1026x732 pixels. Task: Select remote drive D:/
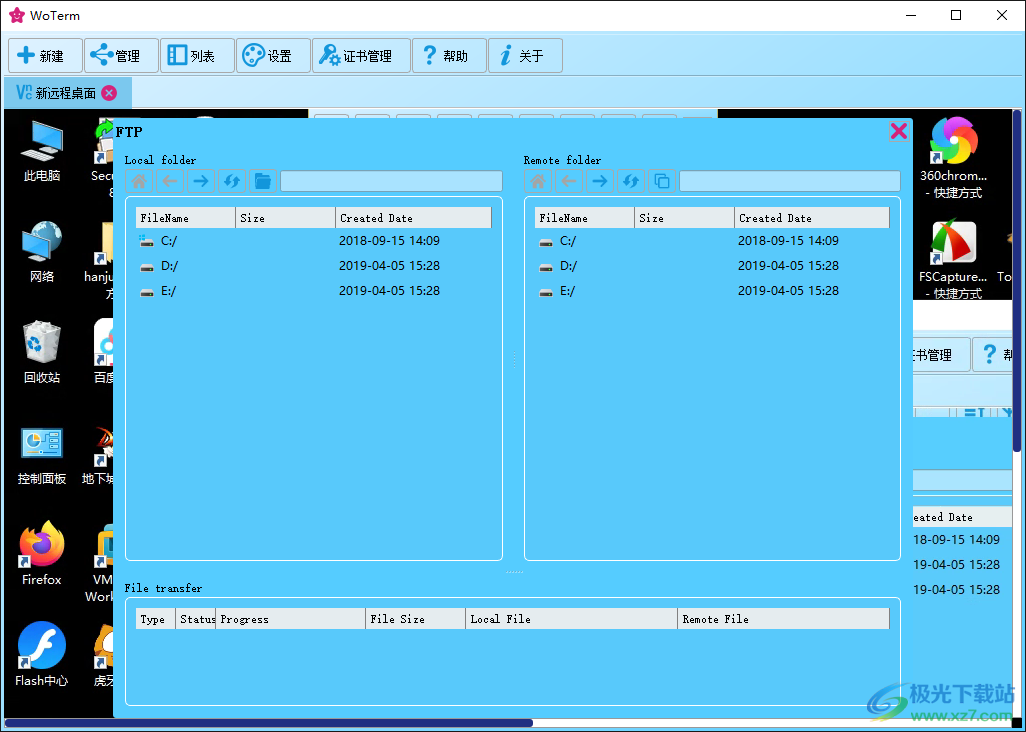(713, 266)
